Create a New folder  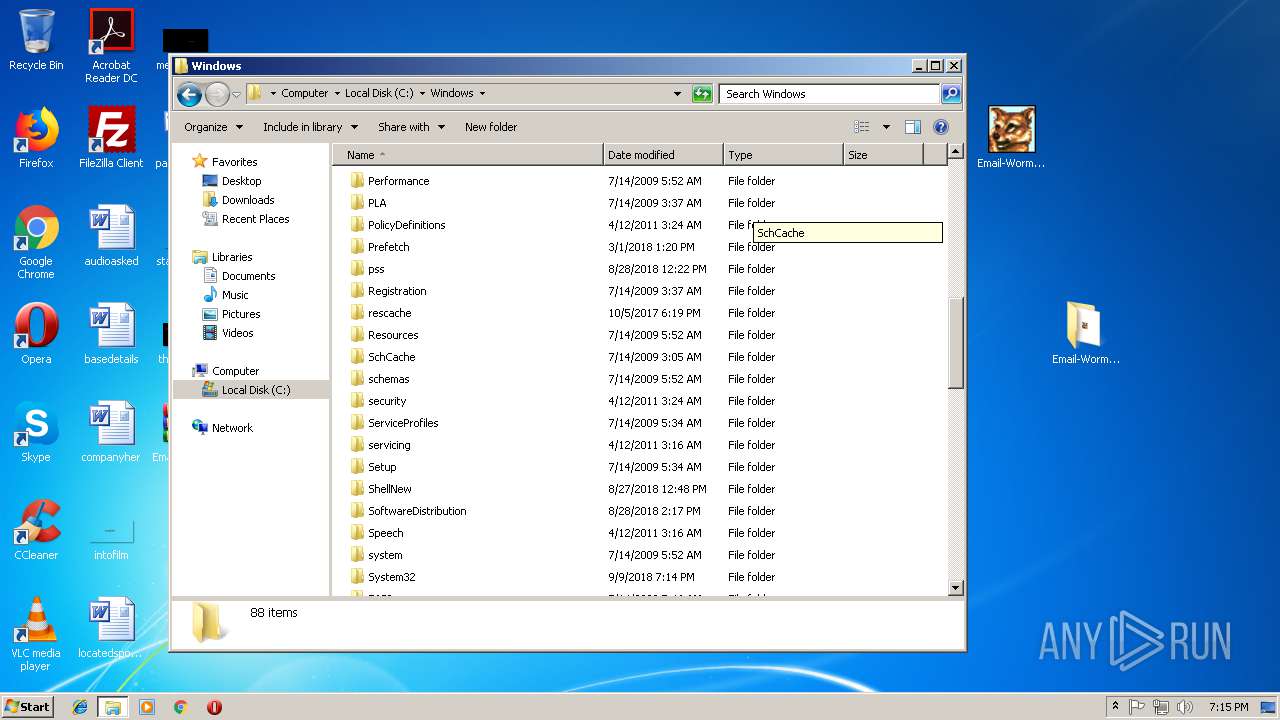[491, 127]
